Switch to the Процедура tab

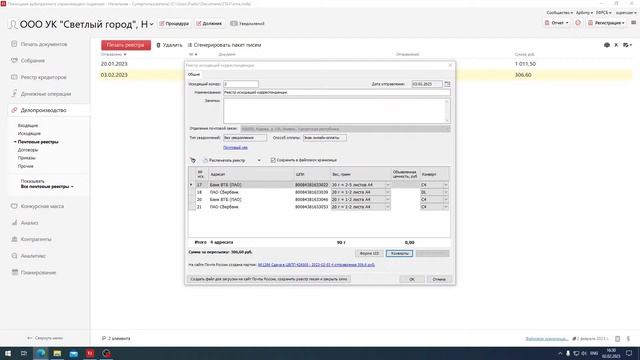point(174,24)
